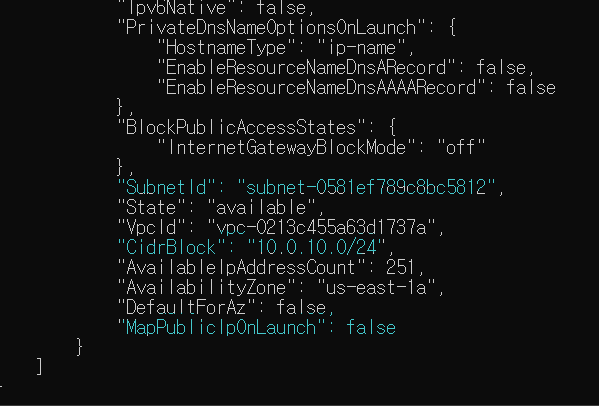Click the "BlockPublicAccessStates" key

[242, 127]
